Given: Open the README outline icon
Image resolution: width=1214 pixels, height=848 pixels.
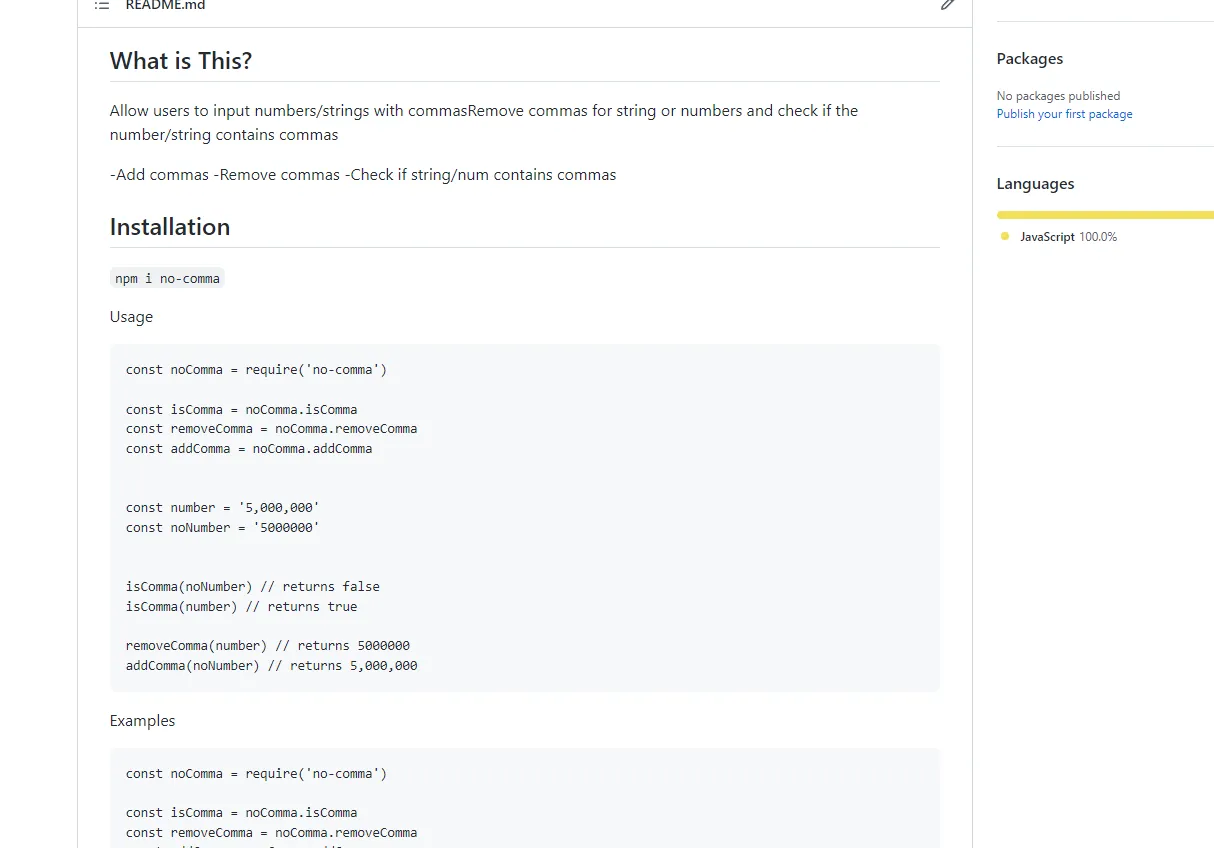Looking at the screenshot, I should 102,5.
